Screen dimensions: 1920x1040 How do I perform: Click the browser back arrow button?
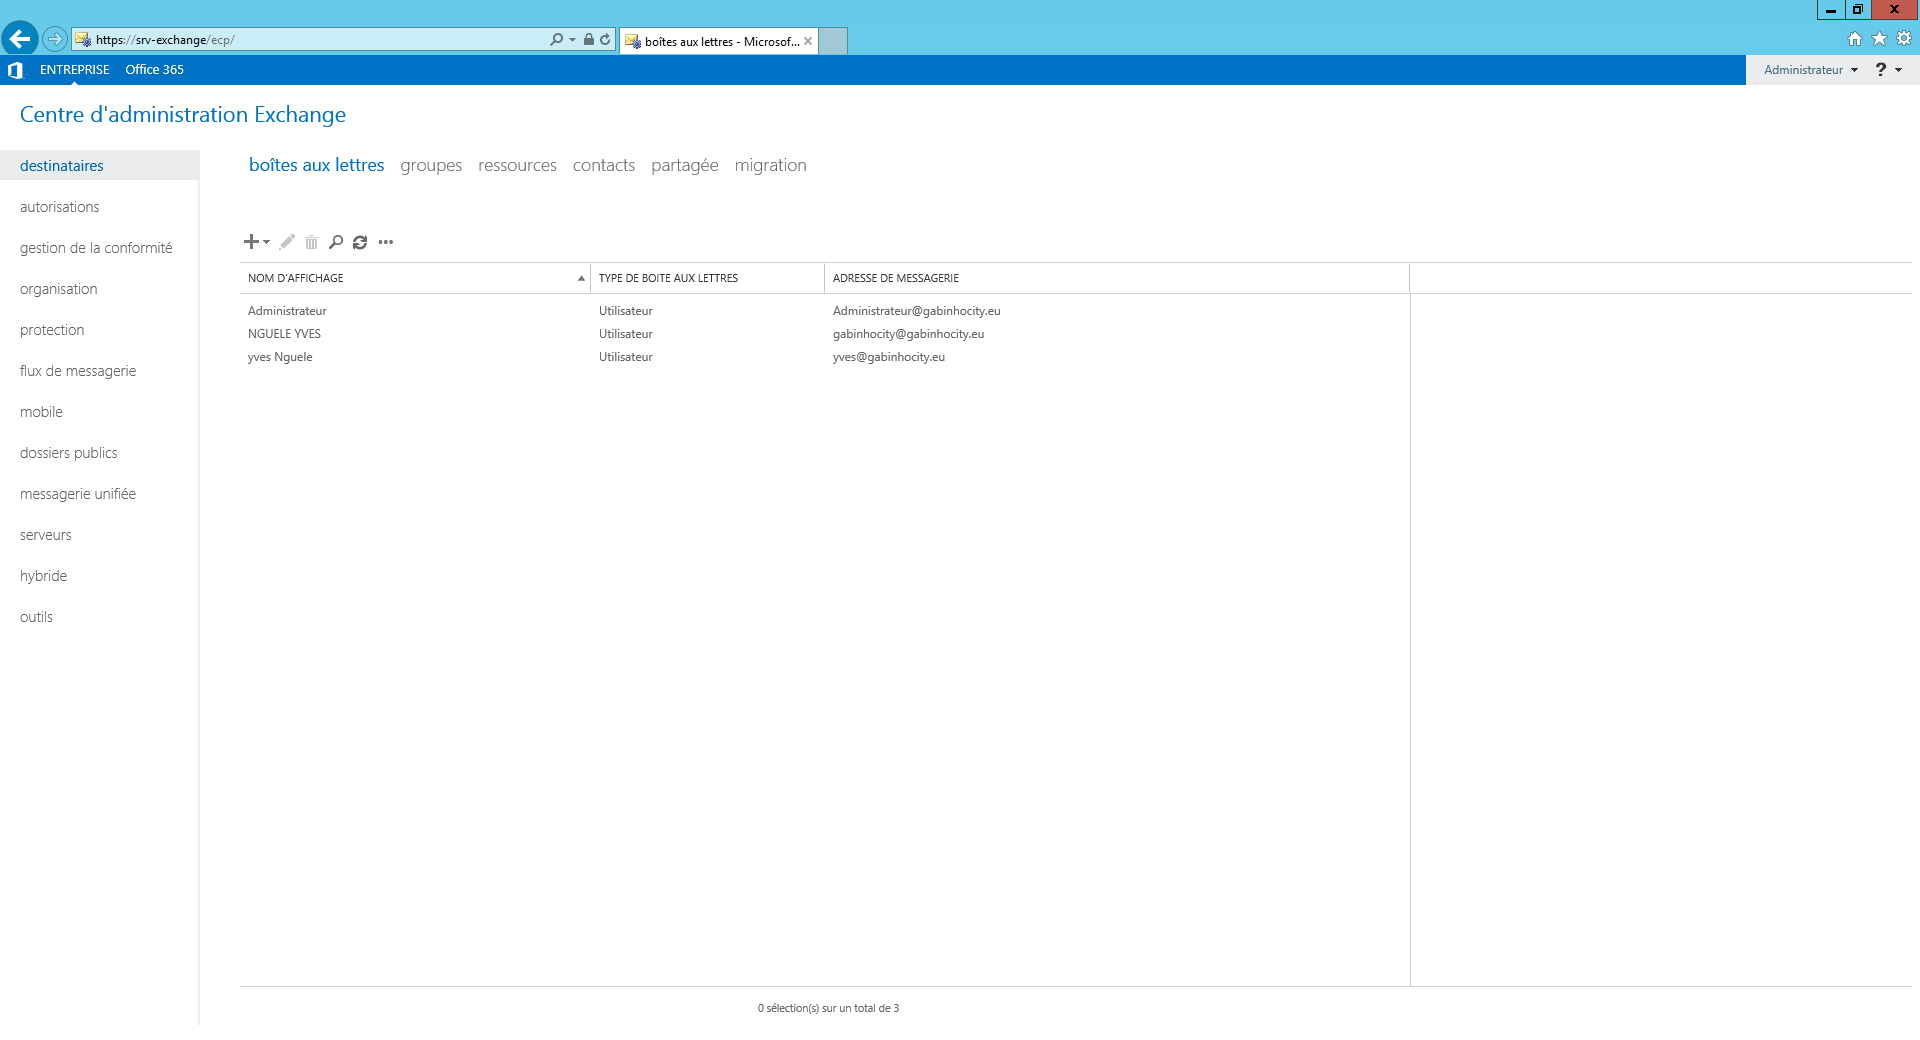tap(20, 39)
